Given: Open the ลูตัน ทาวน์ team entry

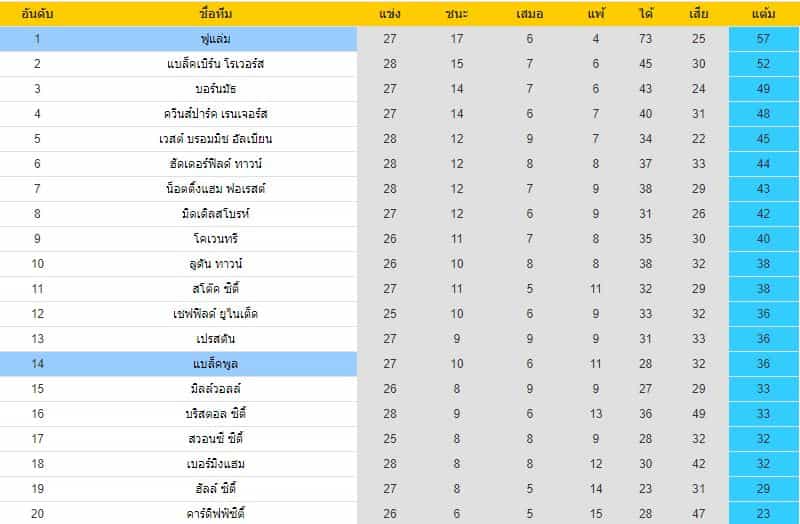Looking at the screenshot, I should pyautogui.click(x=215, y=264).
